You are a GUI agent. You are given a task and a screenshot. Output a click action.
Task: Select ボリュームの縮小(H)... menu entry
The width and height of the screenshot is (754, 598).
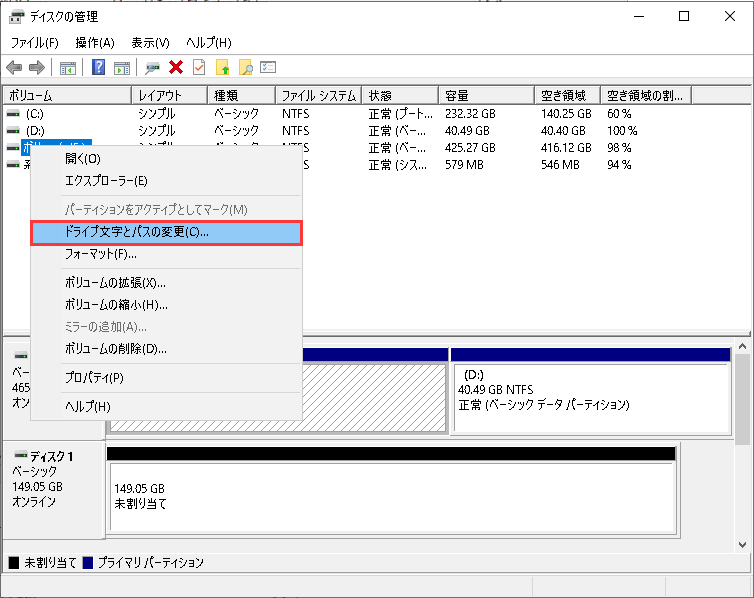pyautogui.click(x=115, y=305)
